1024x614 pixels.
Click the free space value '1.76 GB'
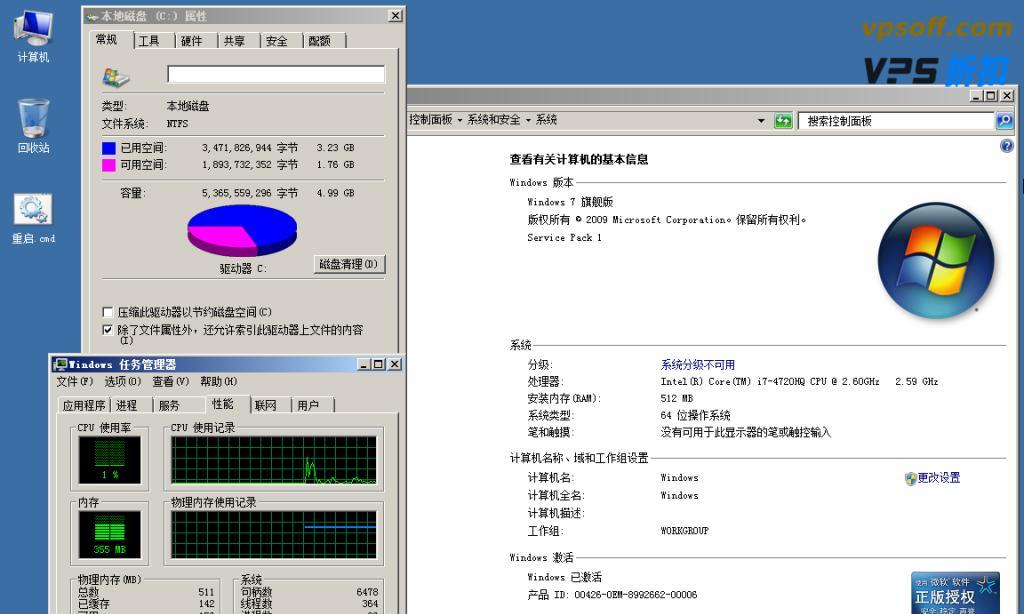pyautogui.click(x=336, y=165)
